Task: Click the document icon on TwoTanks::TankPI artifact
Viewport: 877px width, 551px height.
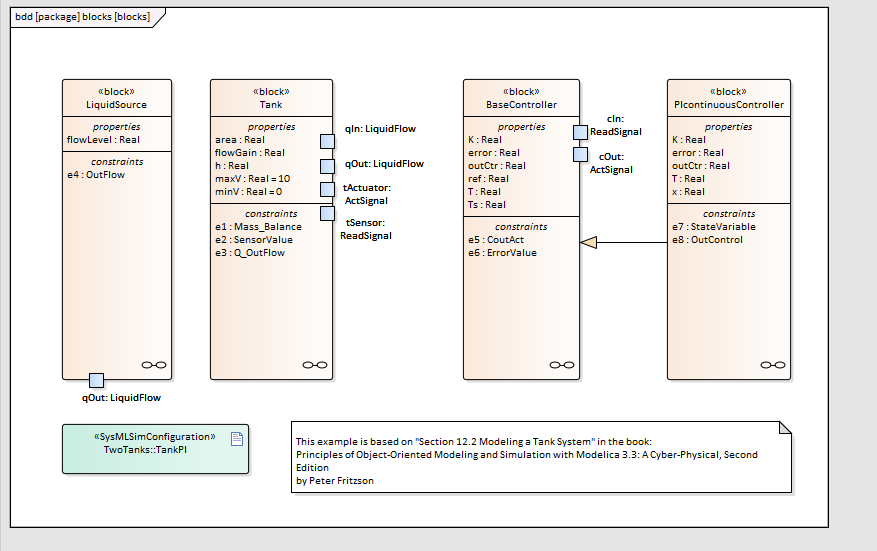Action: [x=237, y=439]
